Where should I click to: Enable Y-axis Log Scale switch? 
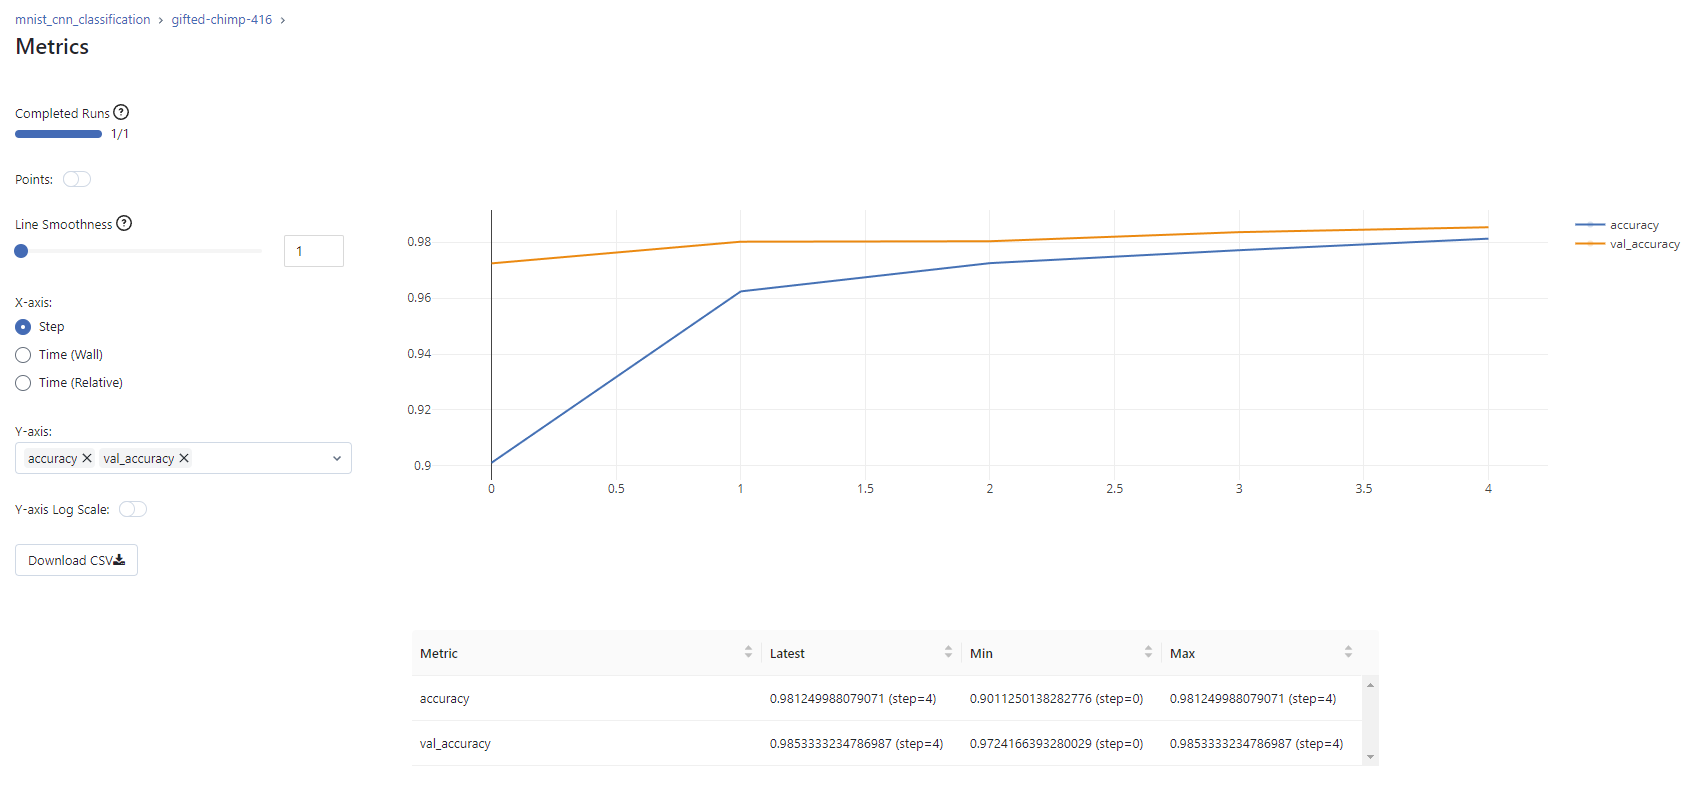pyautogui.click(x=133, y=510)
